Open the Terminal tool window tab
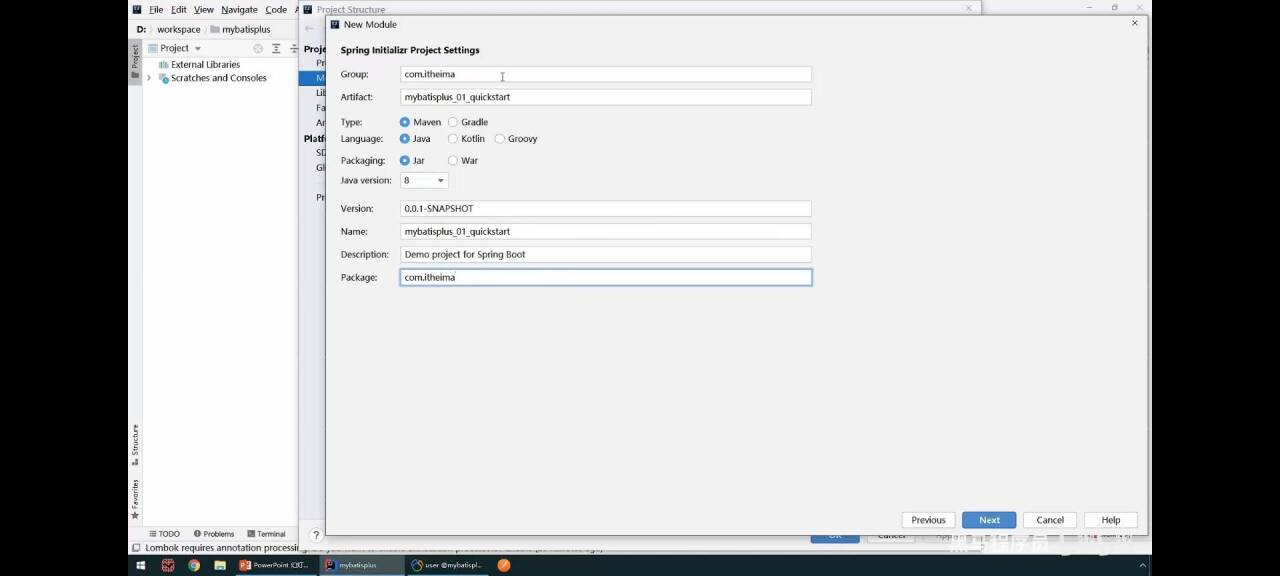The image size is (1280, 576). tap(266, 534)
